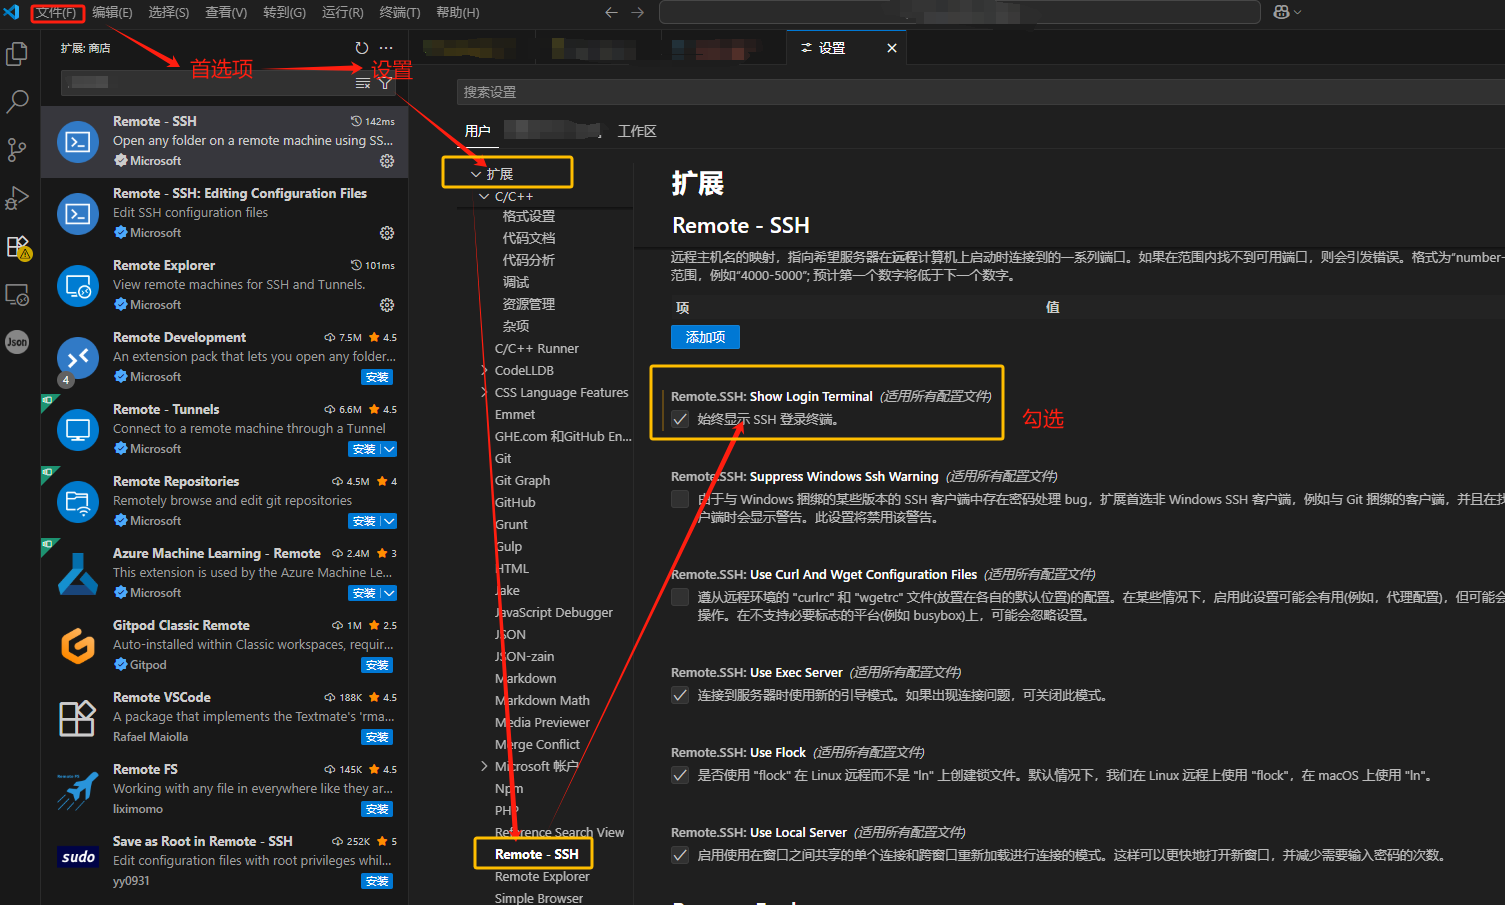
Task: Select Git Graph in settings tree
Action: [522, 480]
